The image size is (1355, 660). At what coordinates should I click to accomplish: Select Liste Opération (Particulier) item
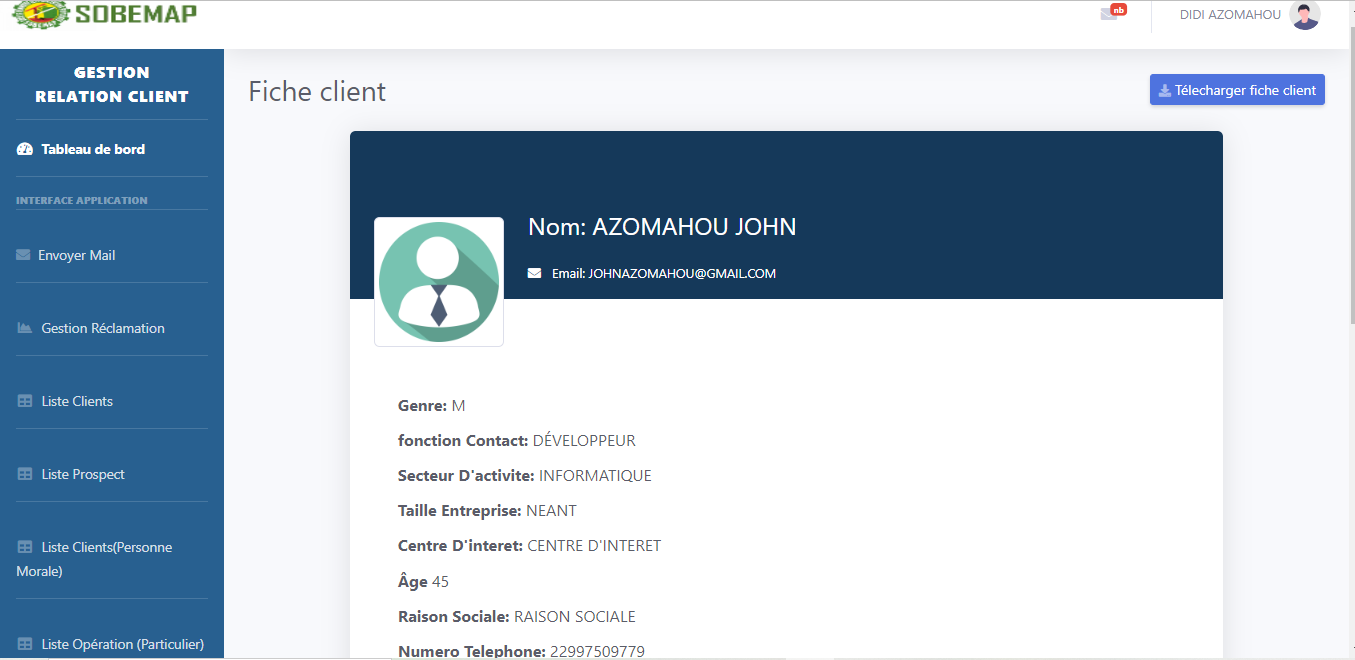[x=122, y=644]
